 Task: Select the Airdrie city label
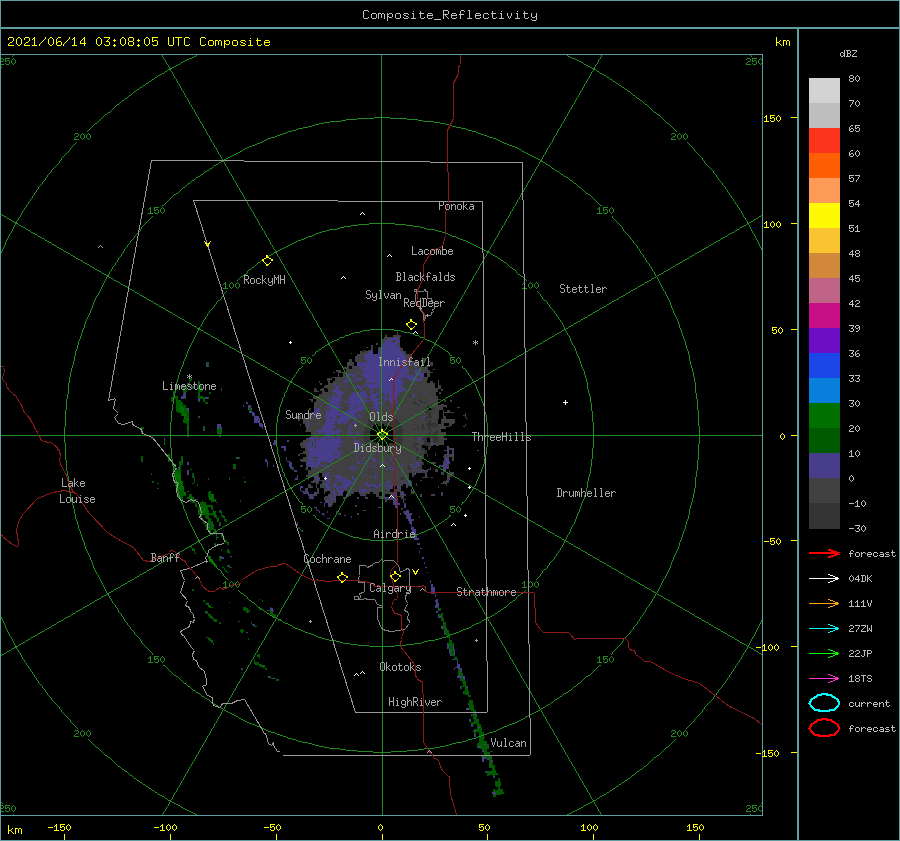point(394,534)
